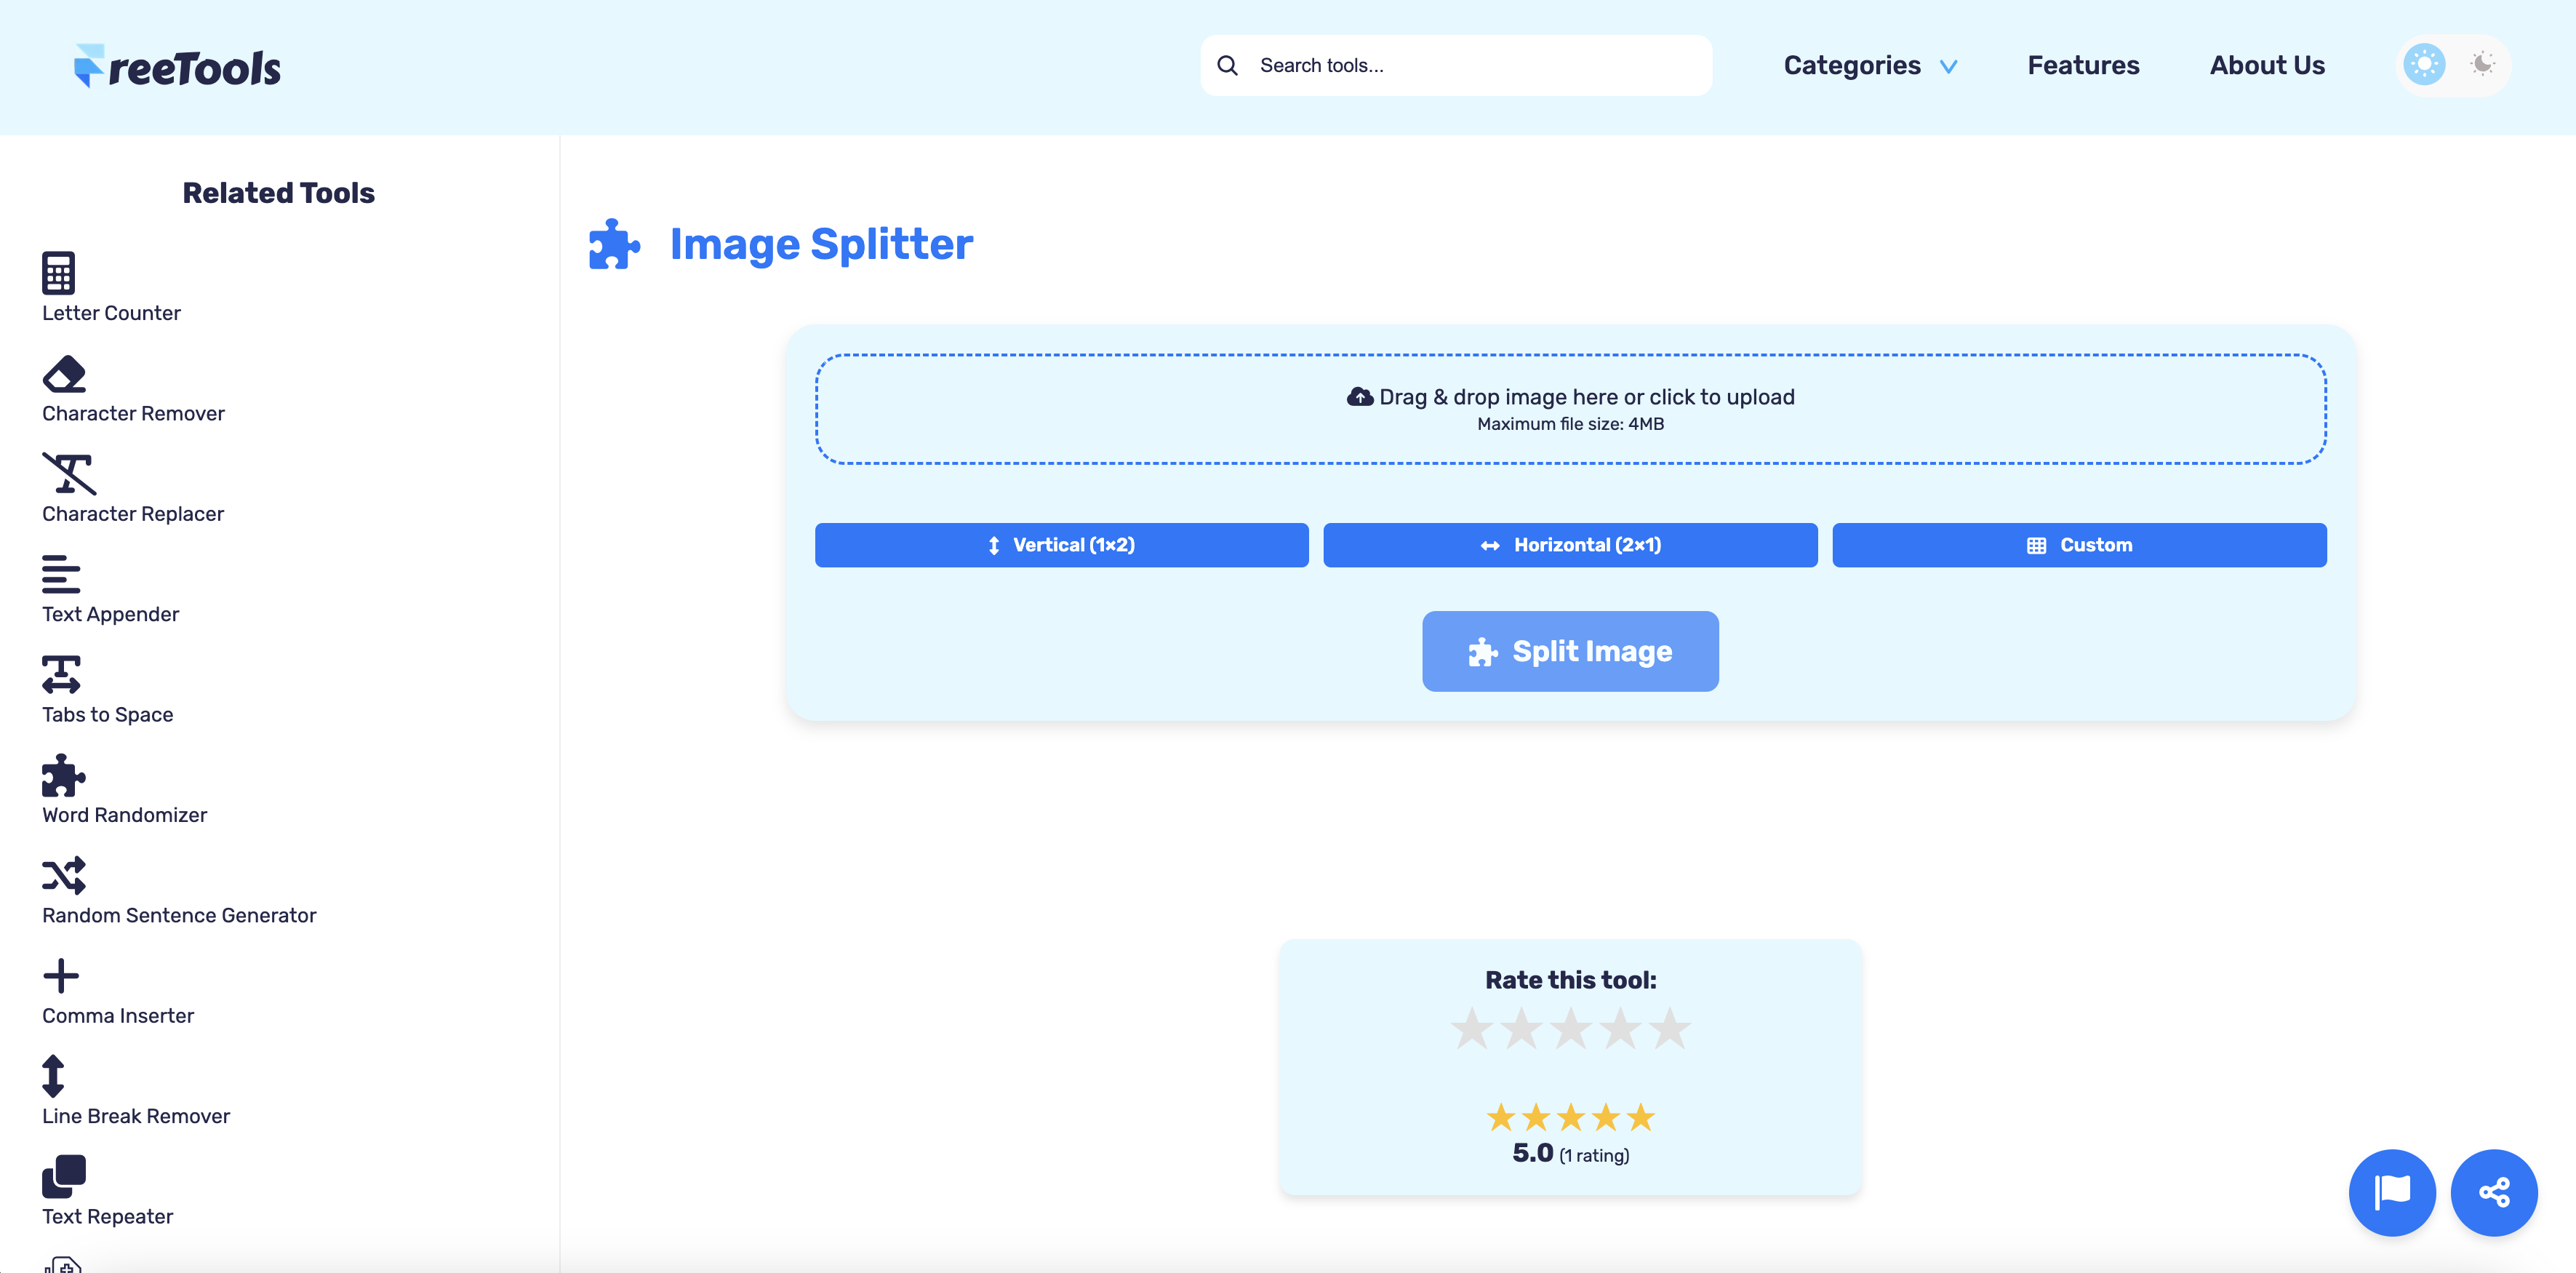Viewport: 2576px width, 1273px height.
Task: Select the Random Sentence Generator icon
Action: pos(63,875)
